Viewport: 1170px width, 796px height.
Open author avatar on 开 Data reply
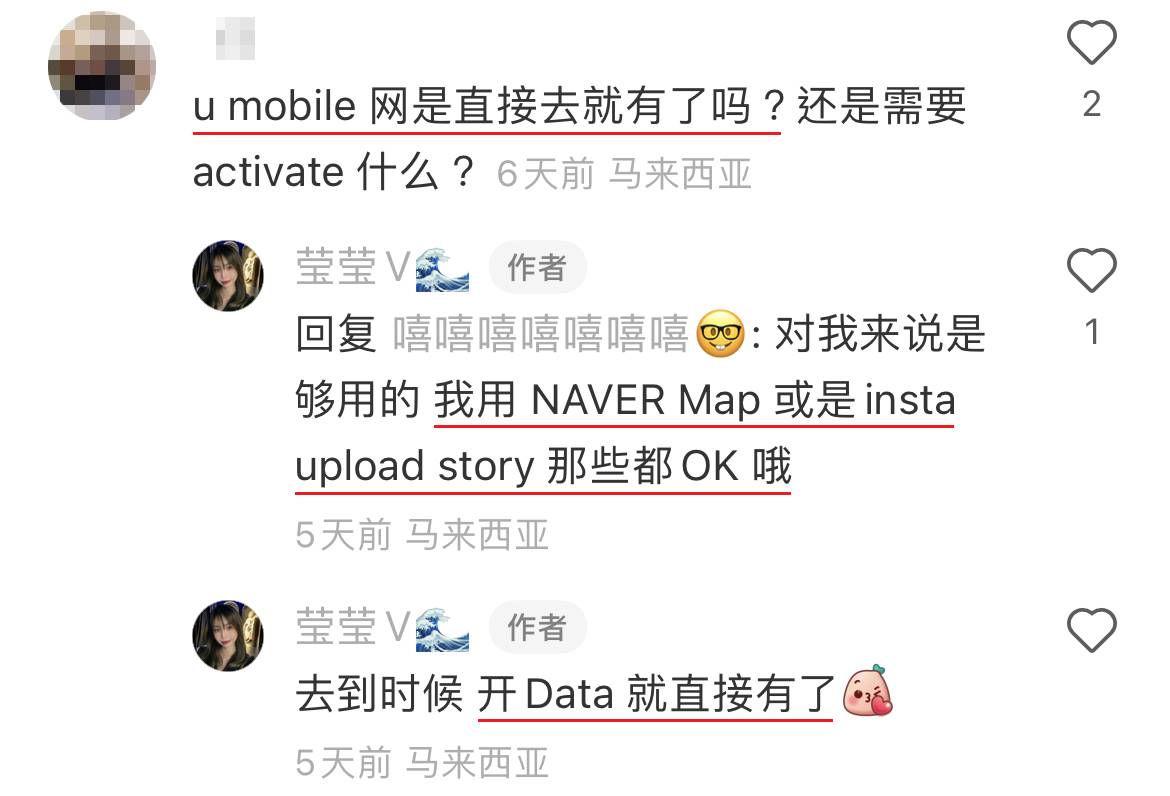(228, 636)
